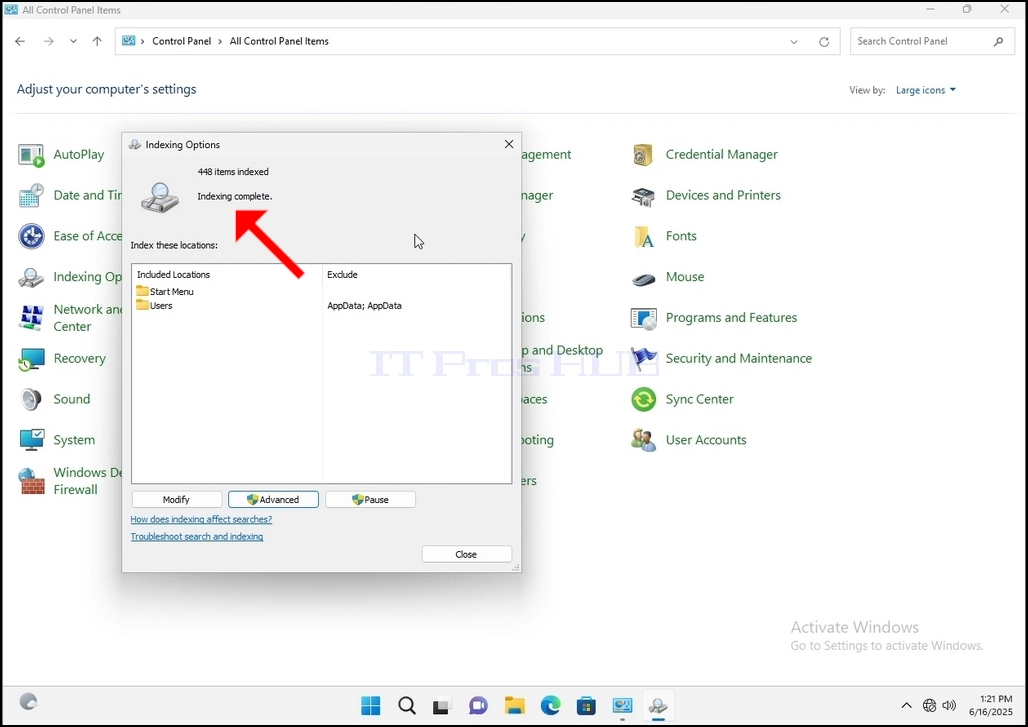1028x727 pixels.
Task: Open 'Troubleshoot search and indexing' link
Action: [x=197, y=536]
